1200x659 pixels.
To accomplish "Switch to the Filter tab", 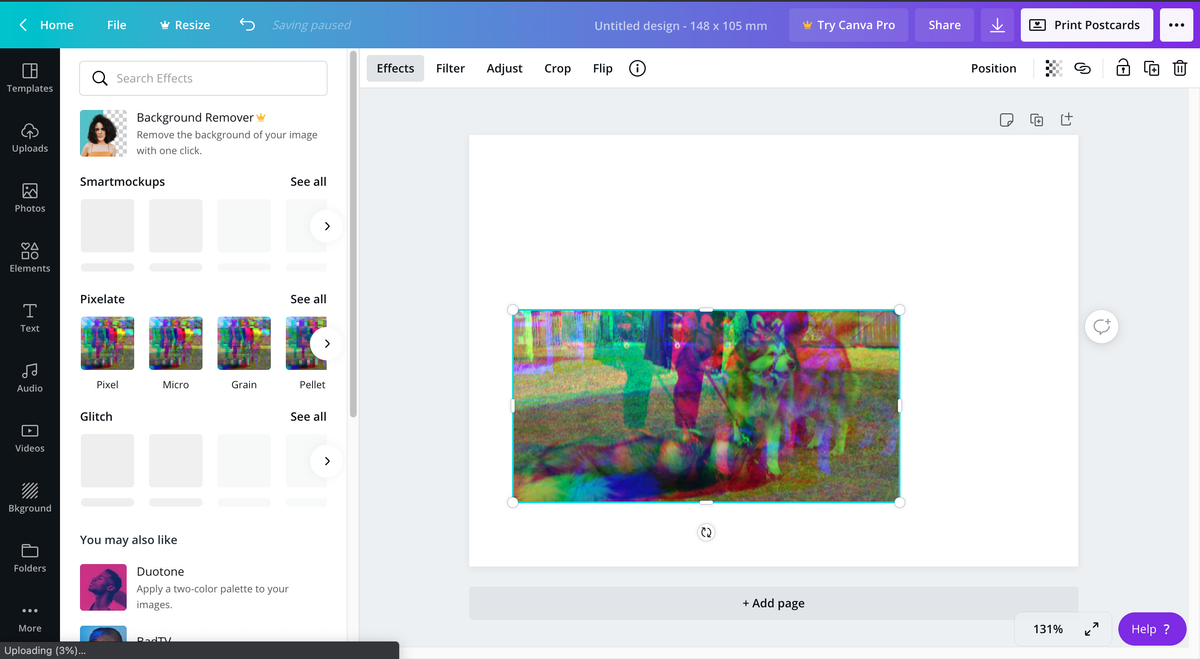I will tap(450, 68).
